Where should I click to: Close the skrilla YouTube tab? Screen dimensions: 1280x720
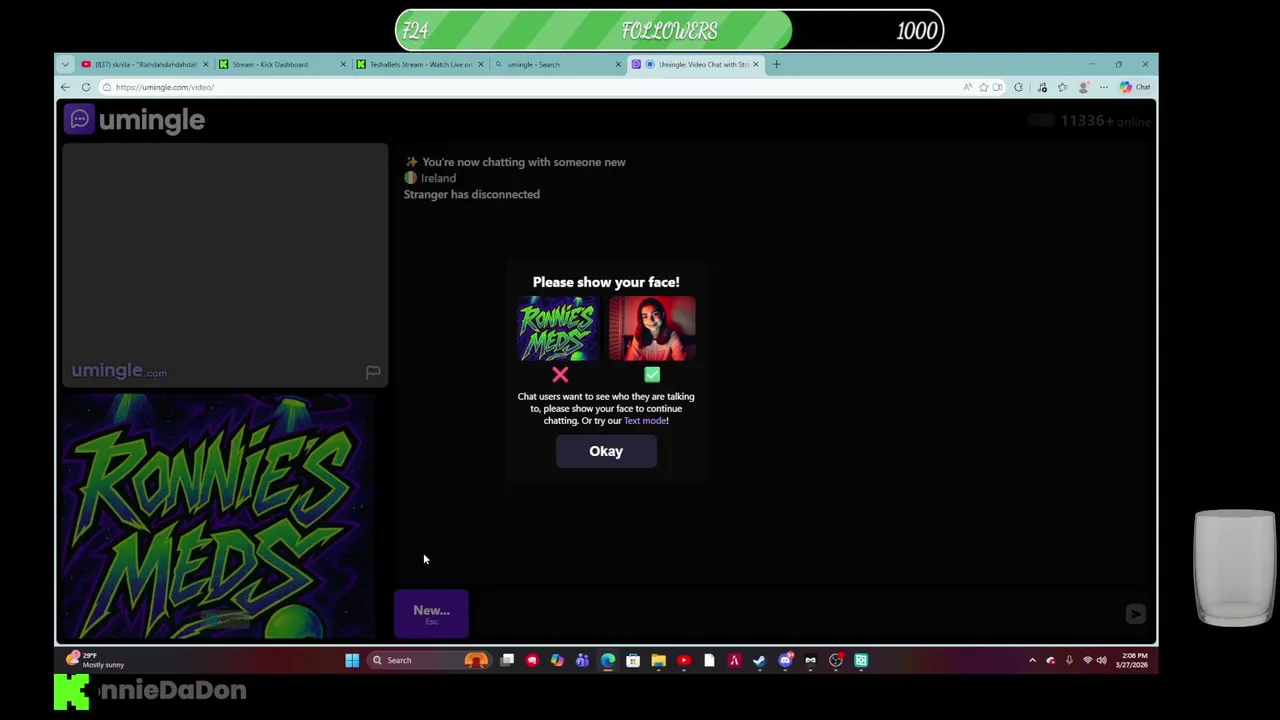(x=206, y=64)
